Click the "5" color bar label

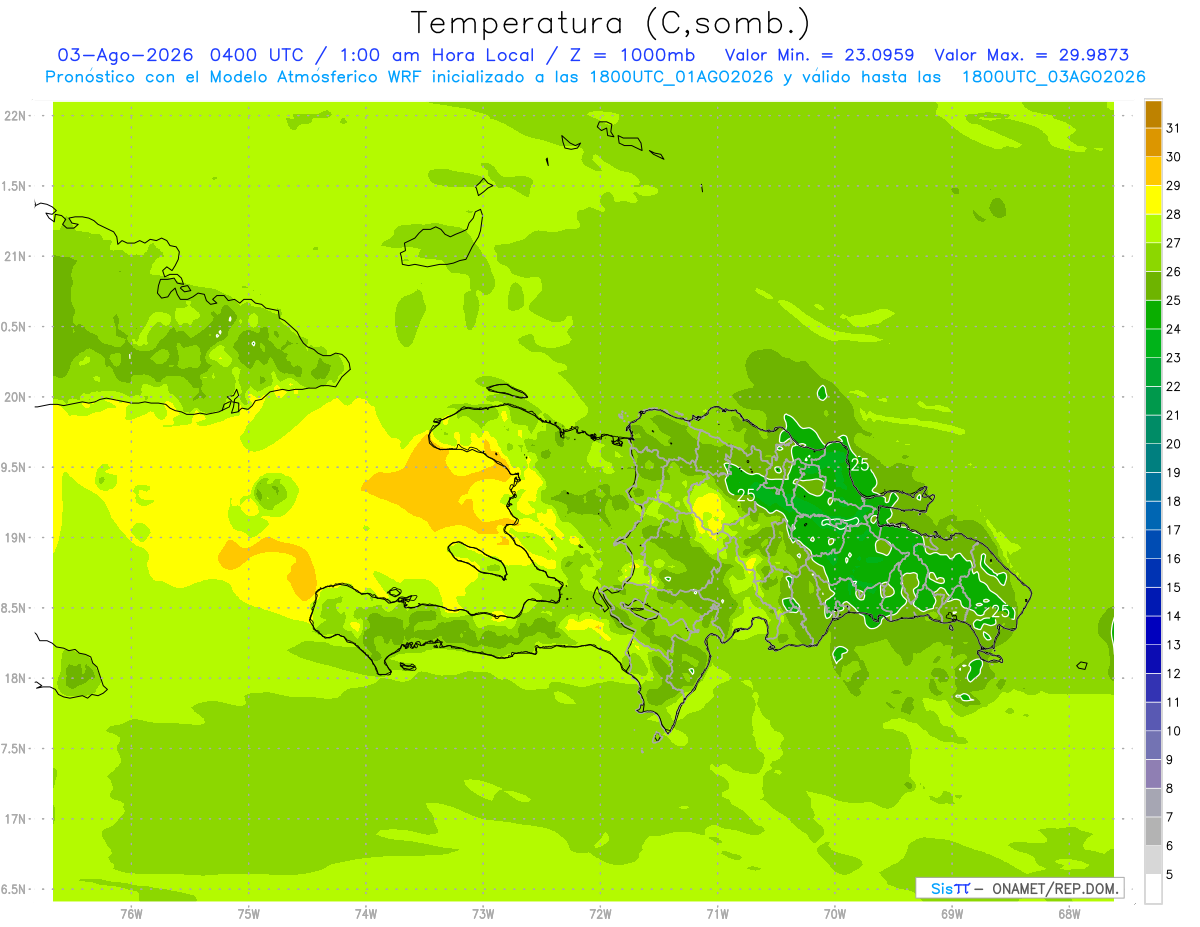click(x=1170, y=874)
